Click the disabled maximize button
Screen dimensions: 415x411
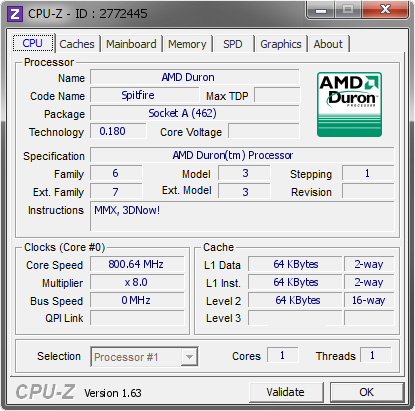348,10
